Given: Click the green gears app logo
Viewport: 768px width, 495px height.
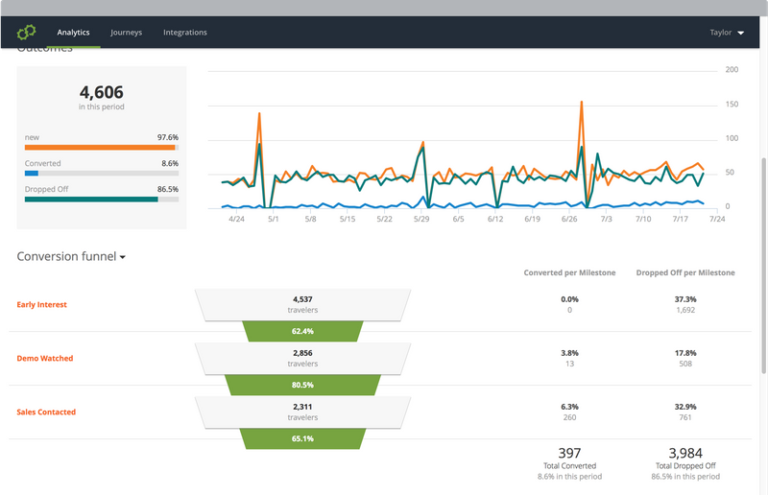Looking at the screenshot, I should (x=26, y=32).
